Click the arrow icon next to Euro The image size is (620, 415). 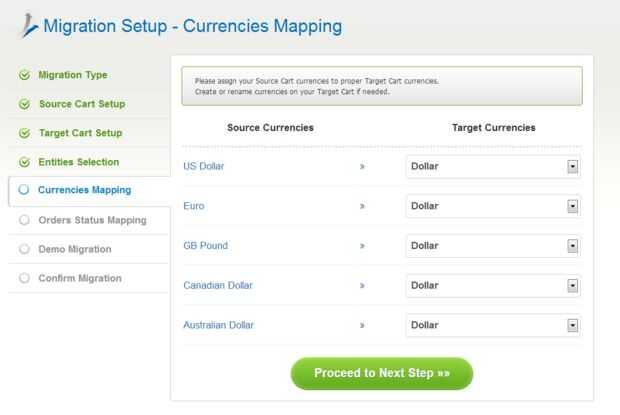(x=362, y=206)
